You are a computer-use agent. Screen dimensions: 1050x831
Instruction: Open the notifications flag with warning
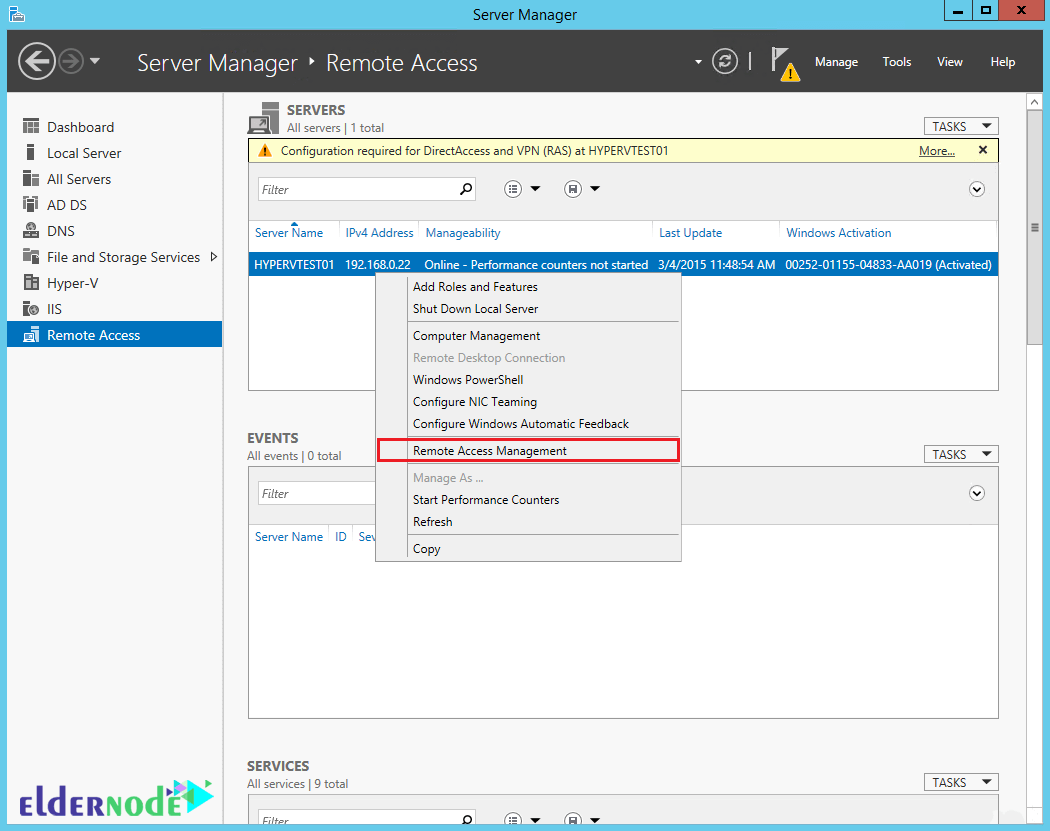click(785, 64)
